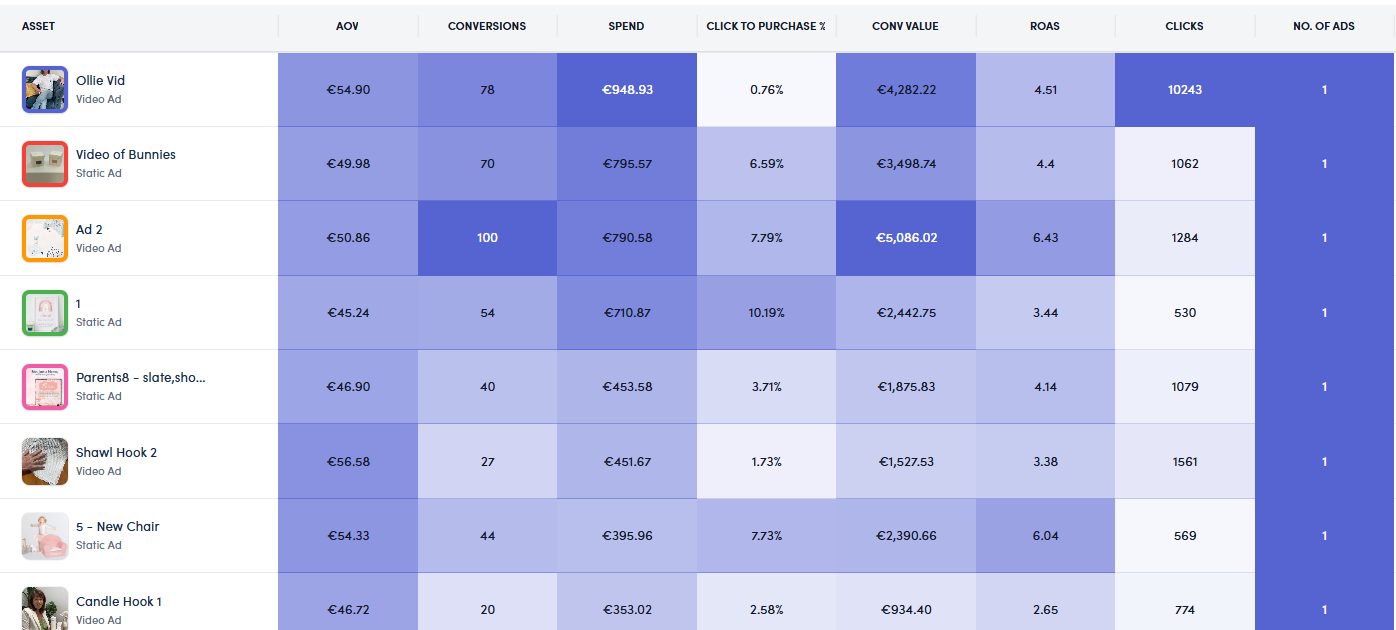Sort by Click to Purchase % header
1396x630 pixels.
(x=766, y=26)
